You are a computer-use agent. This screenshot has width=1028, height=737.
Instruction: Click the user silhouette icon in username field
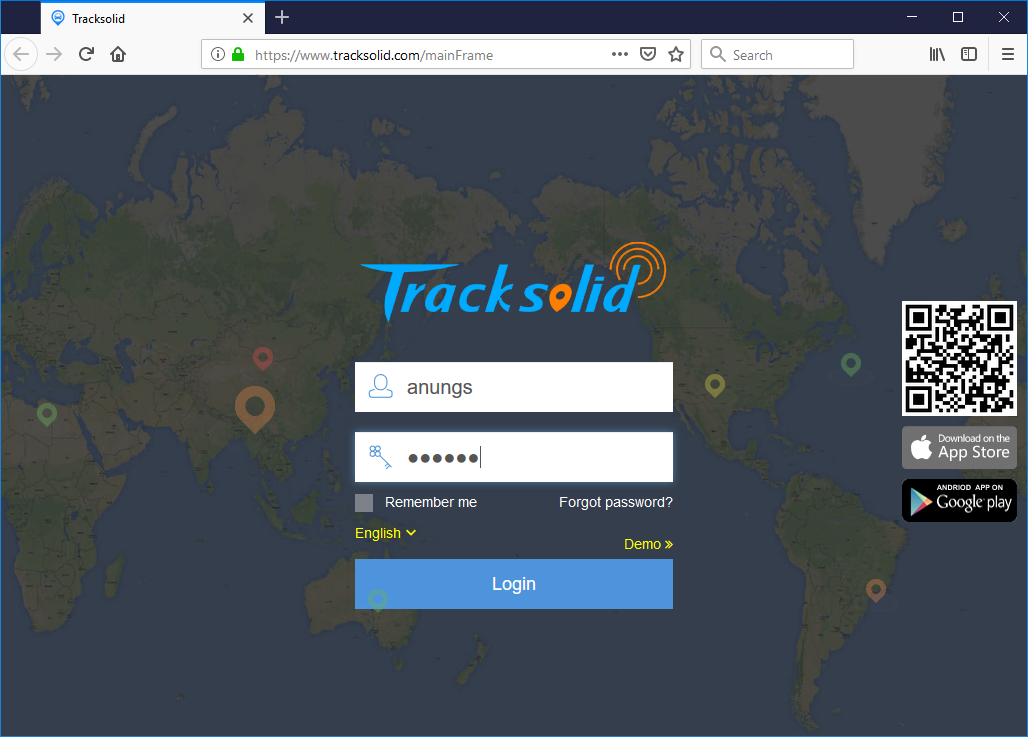click(381, 386)
